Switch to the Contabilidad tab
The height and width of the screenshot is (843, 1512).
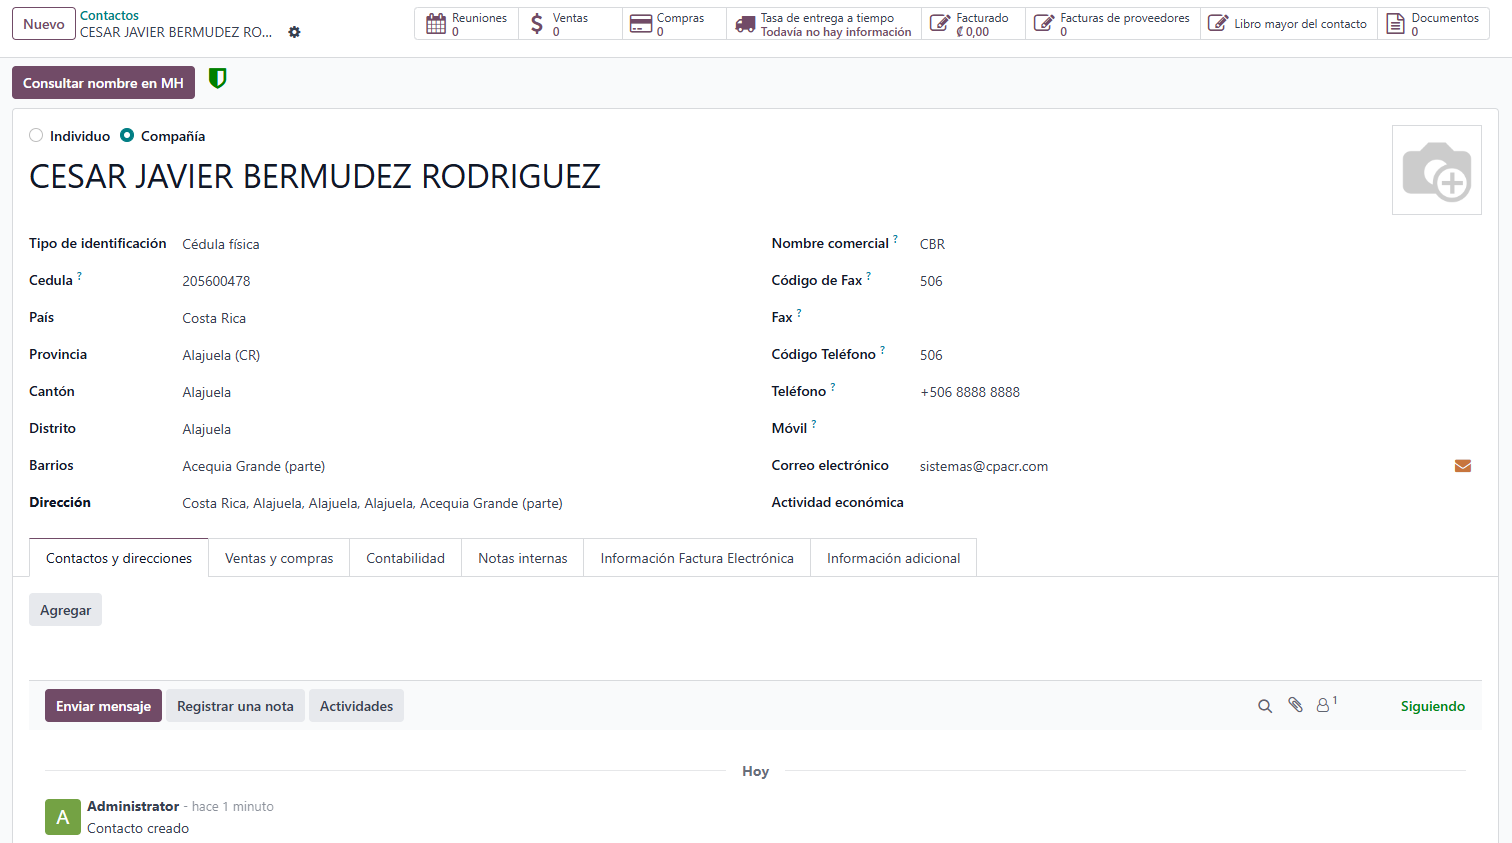405,558
